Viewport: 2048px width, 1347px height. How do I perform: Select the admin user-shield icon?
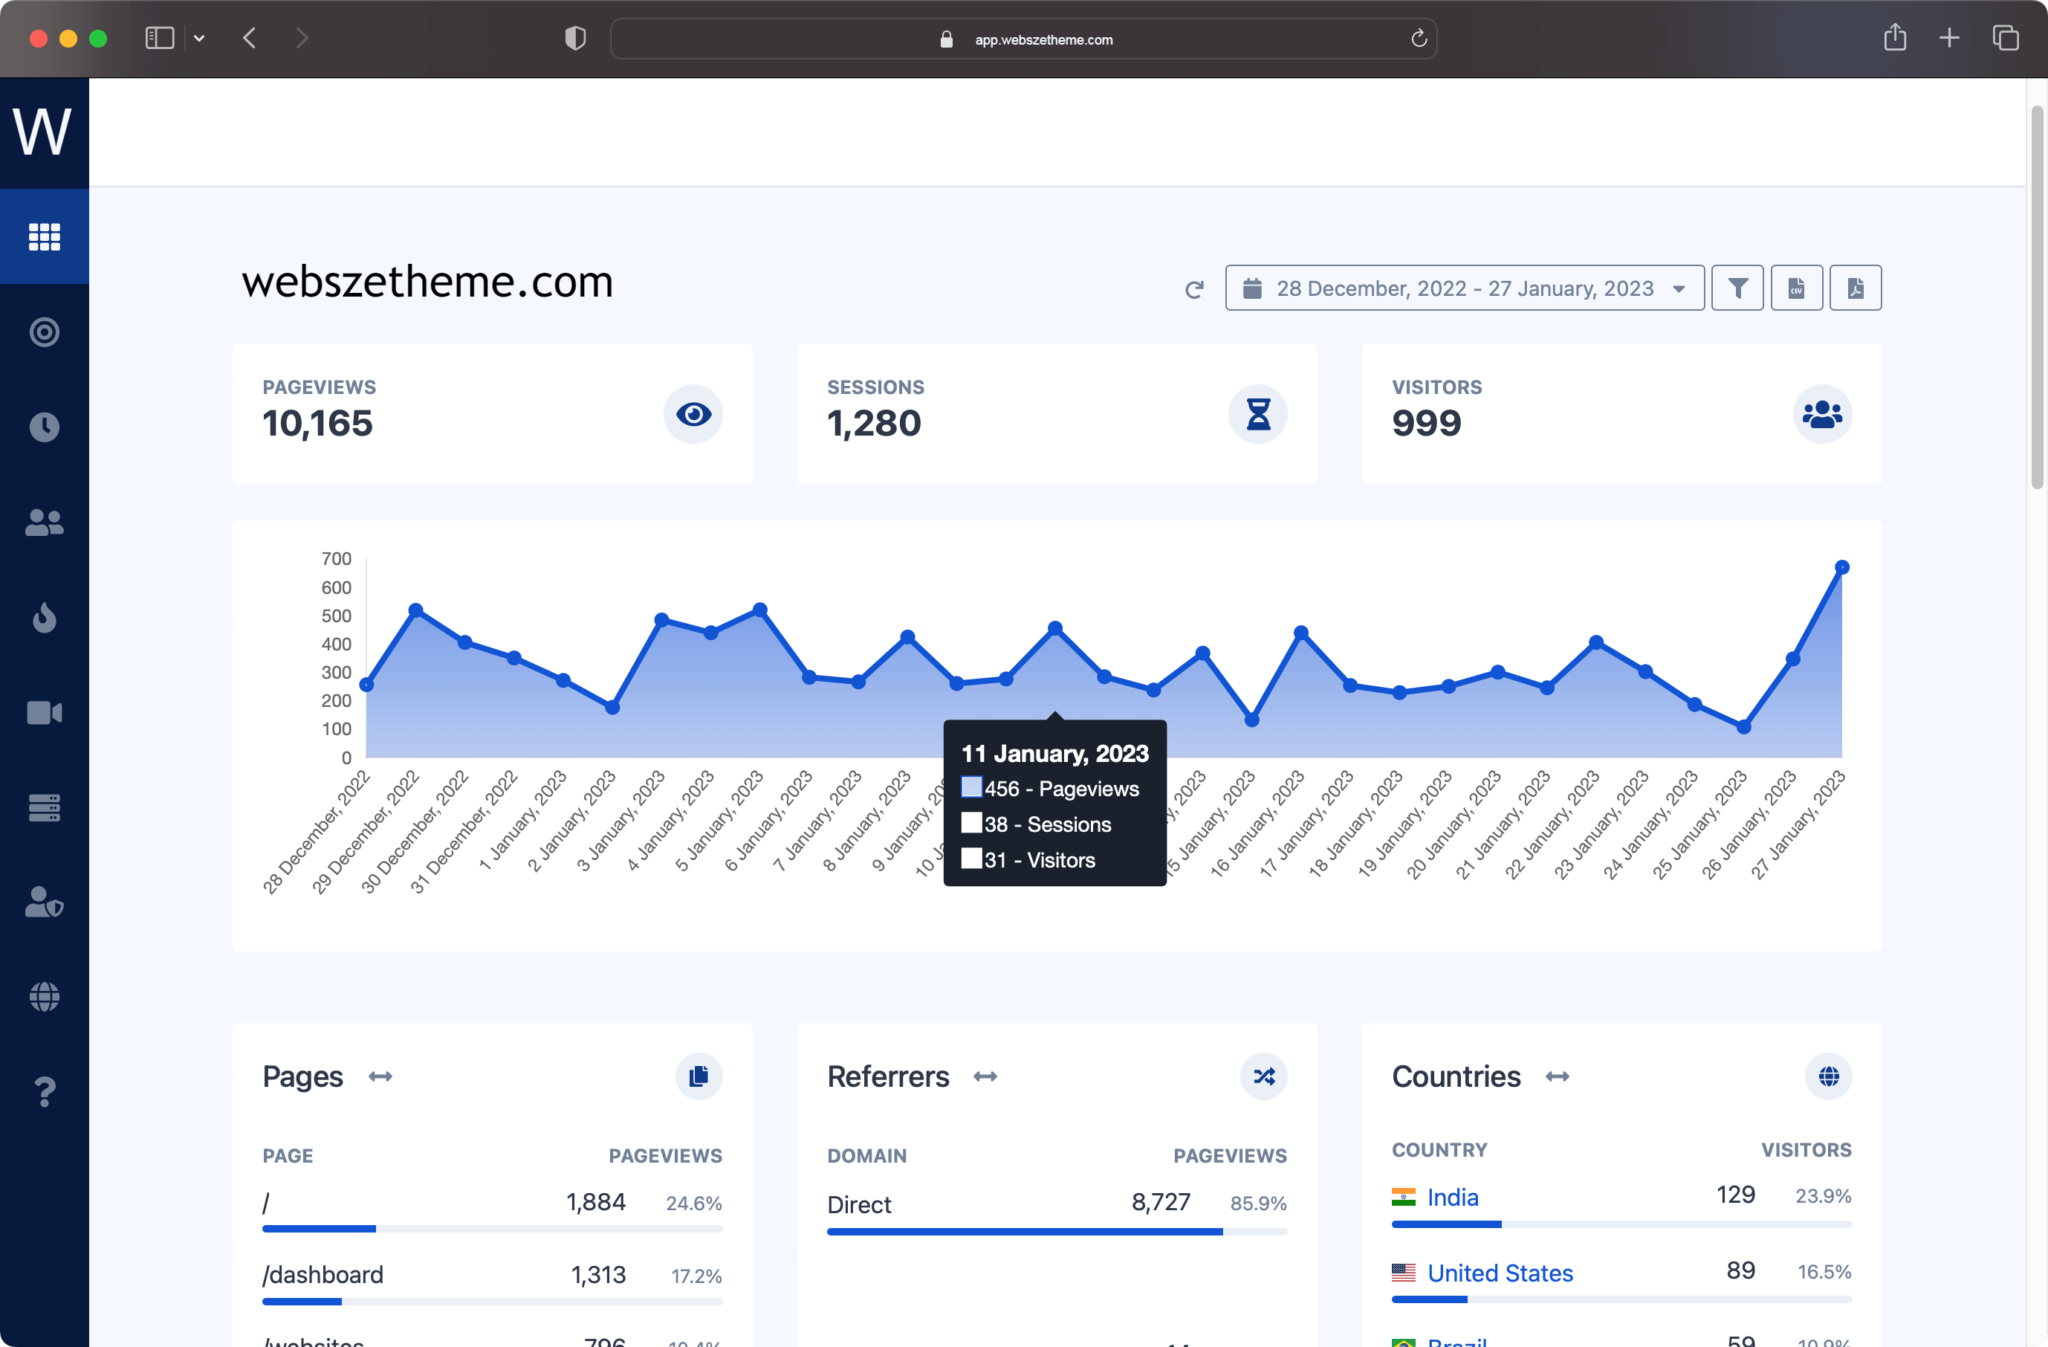coord(45,903)
